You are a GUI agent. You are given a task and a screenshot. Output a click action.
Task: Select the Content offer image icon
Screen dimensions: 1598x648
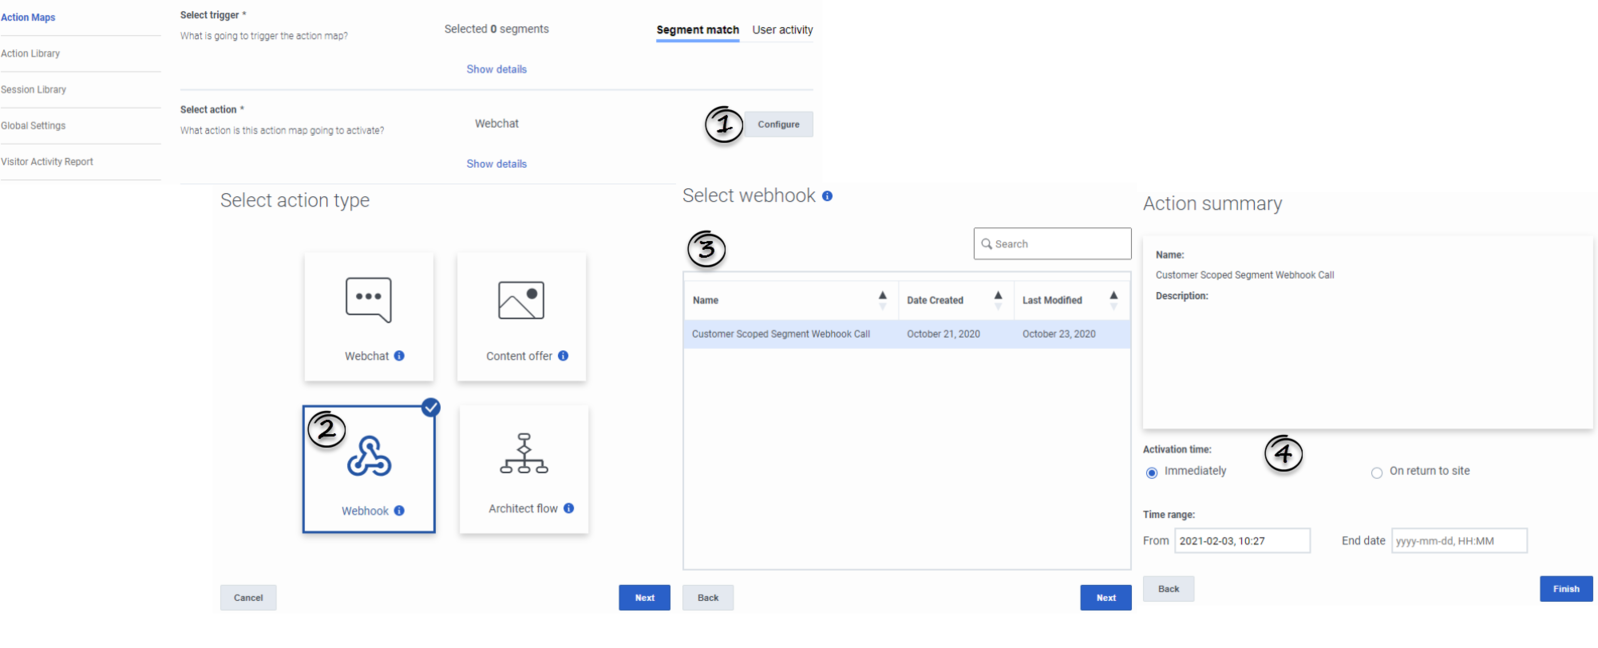pos(521,300)
